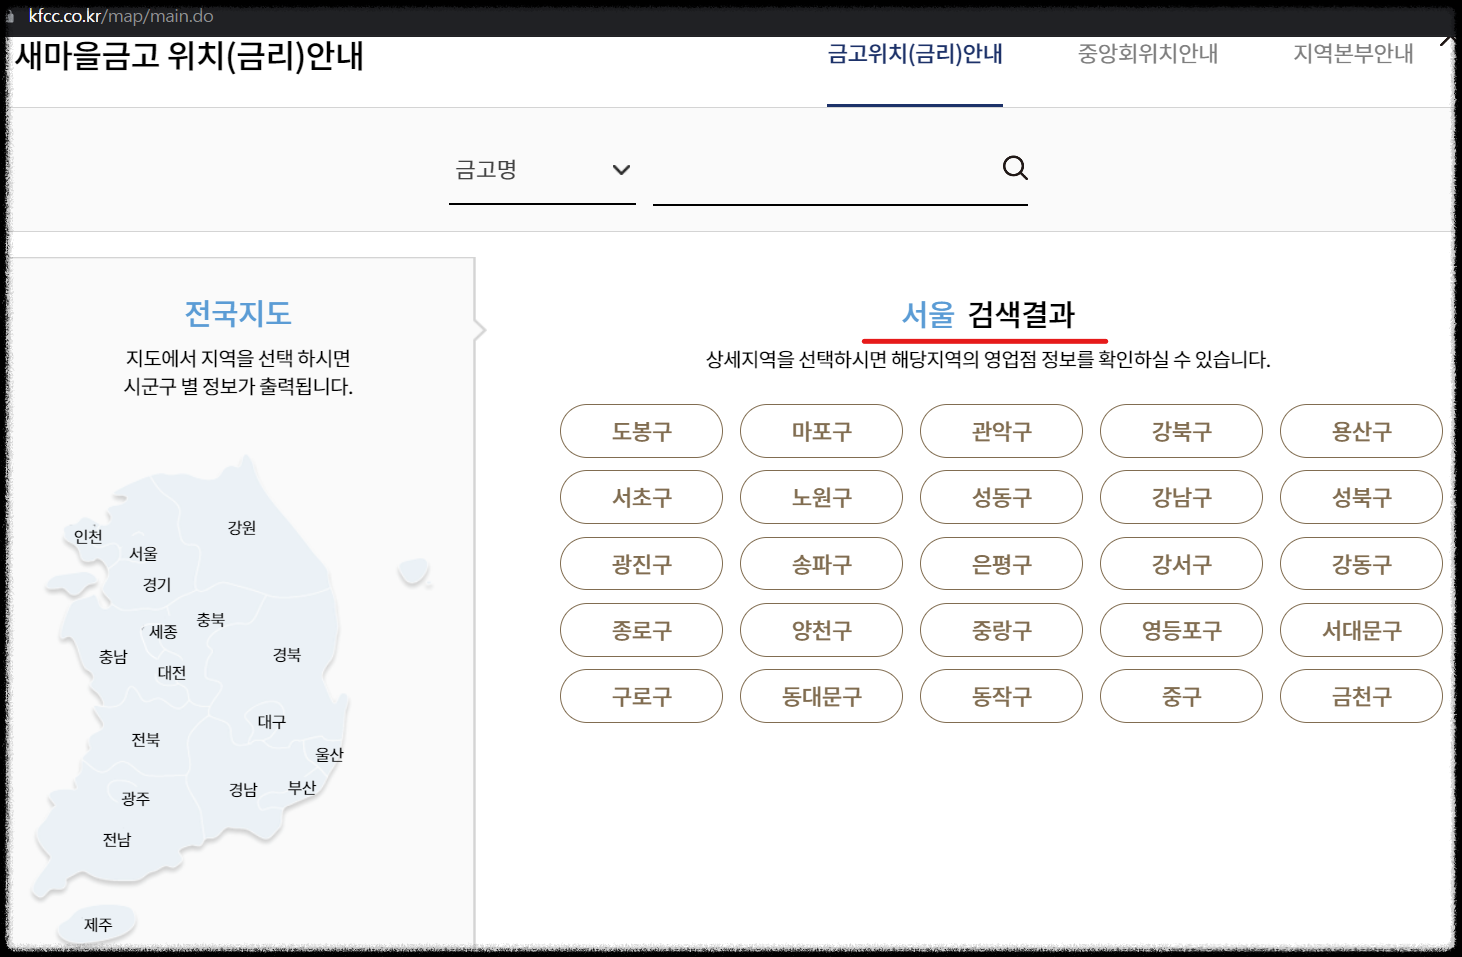Click 부산 on the map

[x=302, y=787]
